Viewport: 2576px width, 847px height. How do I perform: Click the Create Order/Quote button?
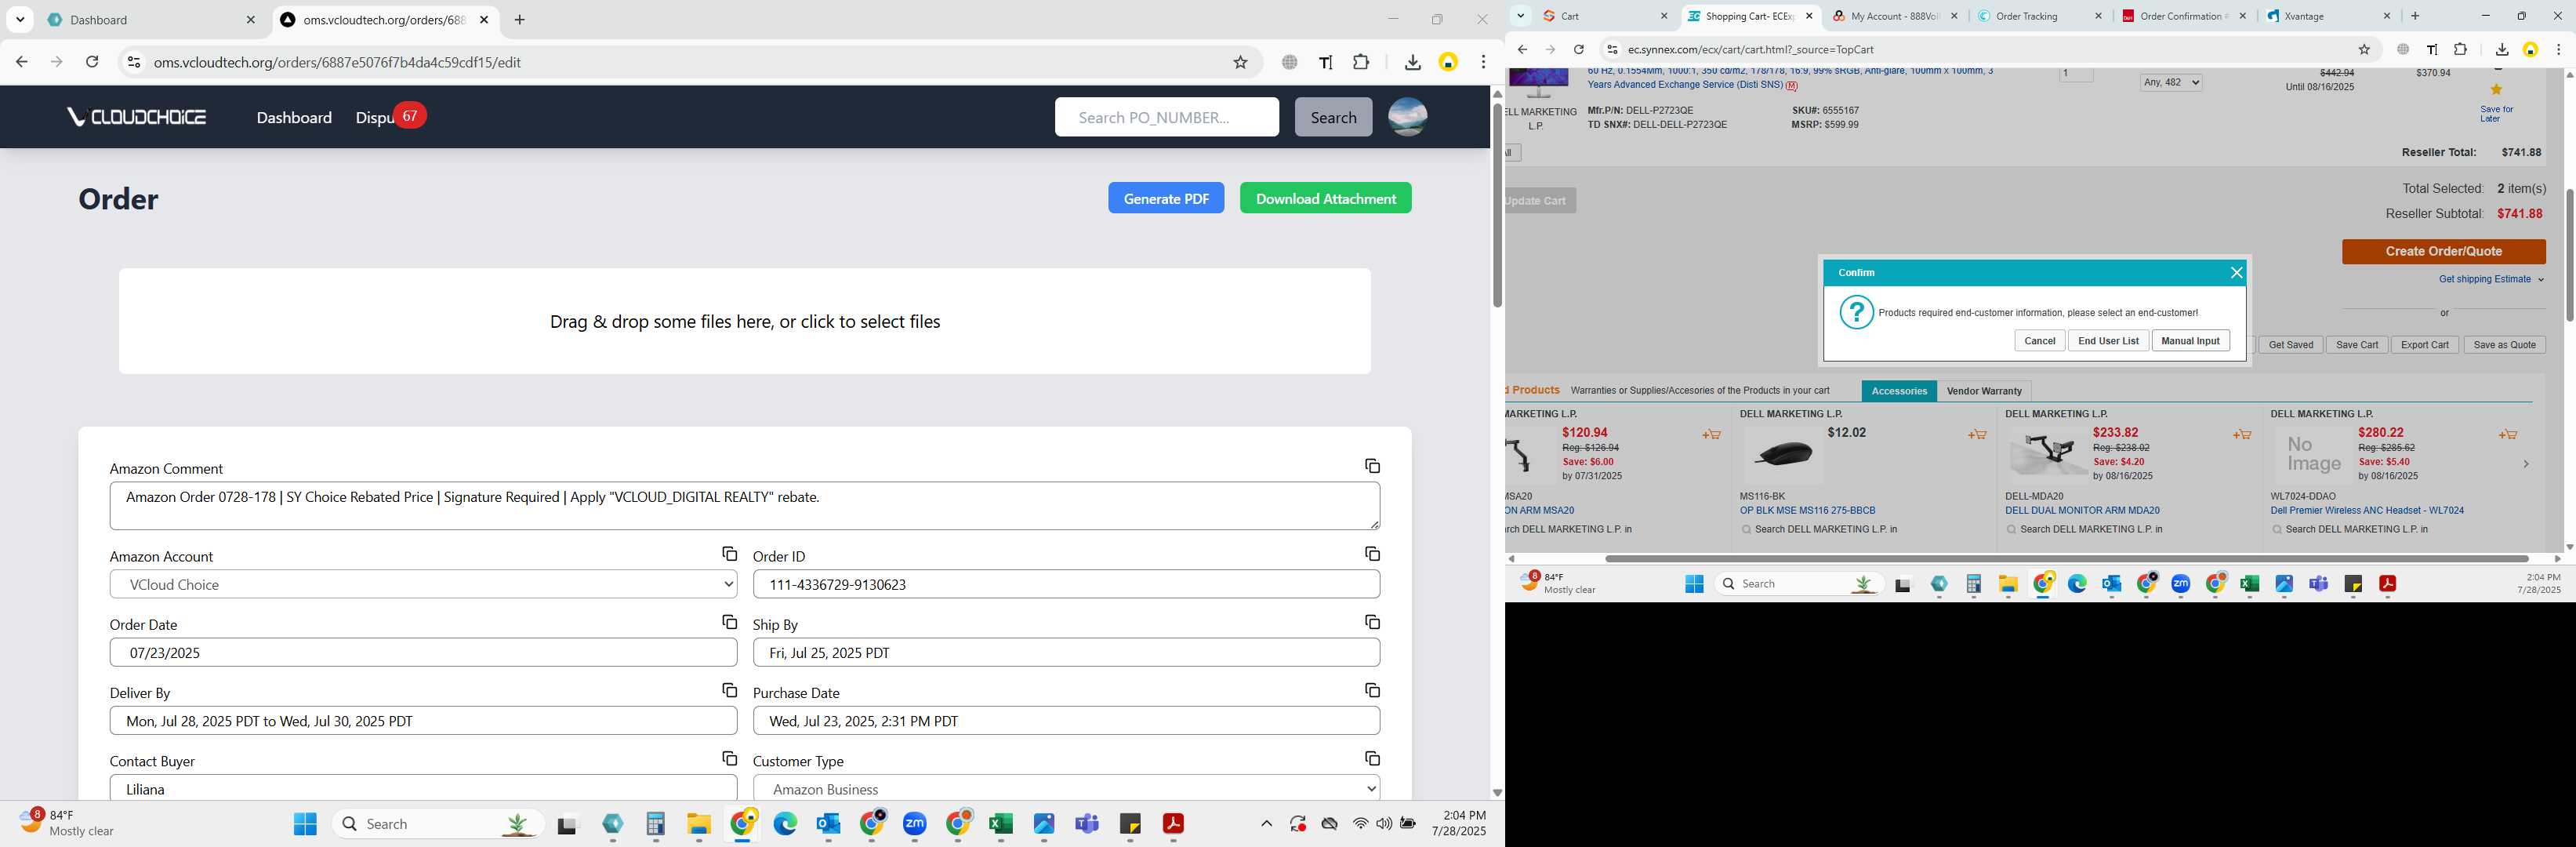coord(2443,251)
